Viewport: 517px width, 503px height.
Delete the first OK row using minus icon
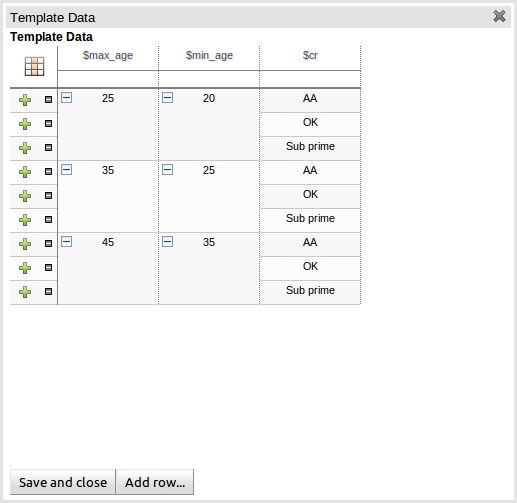(48, 124)
